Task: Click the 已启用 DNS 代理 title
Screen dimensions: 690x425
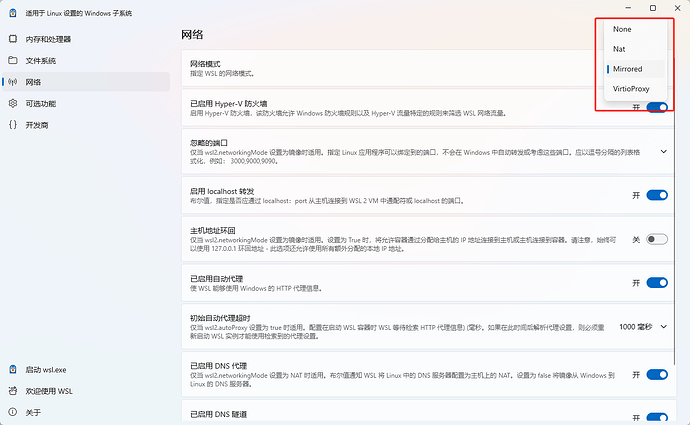Action: coord(218,366)
